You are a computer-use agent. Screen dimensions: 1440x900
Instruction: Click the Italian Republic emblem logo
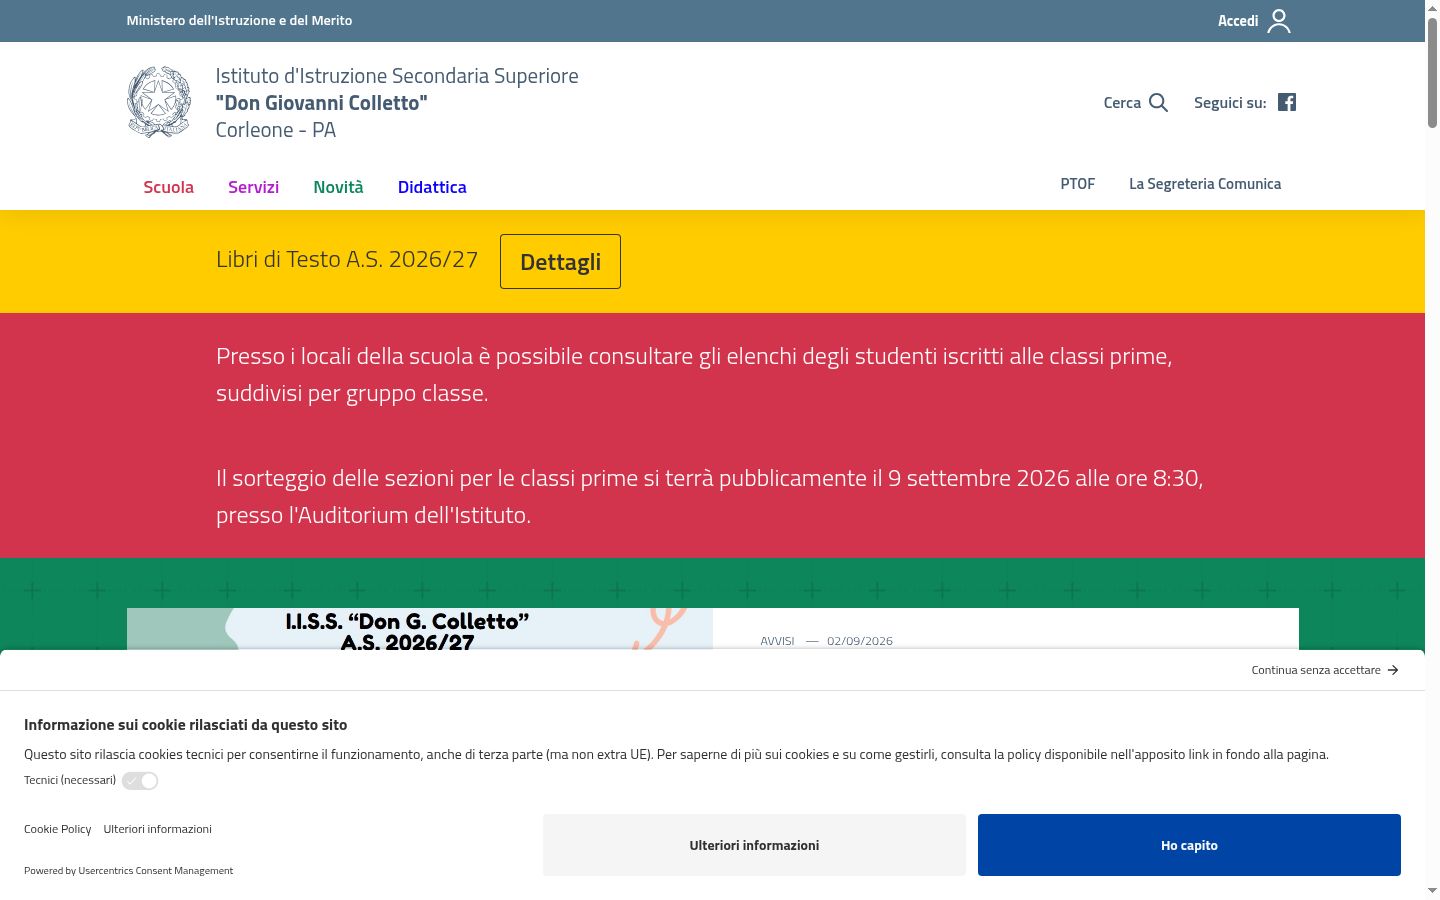pyautogui.click(x=159, y=102)
